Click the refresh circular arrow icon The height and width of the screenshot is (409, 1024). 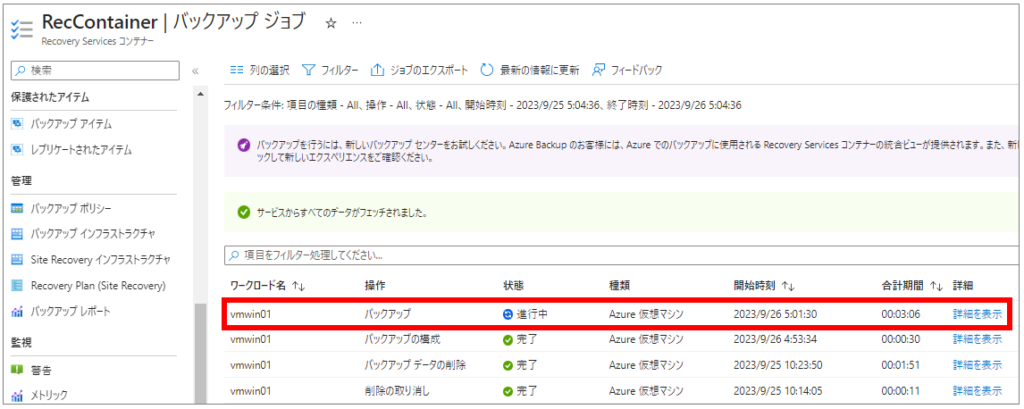[x=487, y=71]
